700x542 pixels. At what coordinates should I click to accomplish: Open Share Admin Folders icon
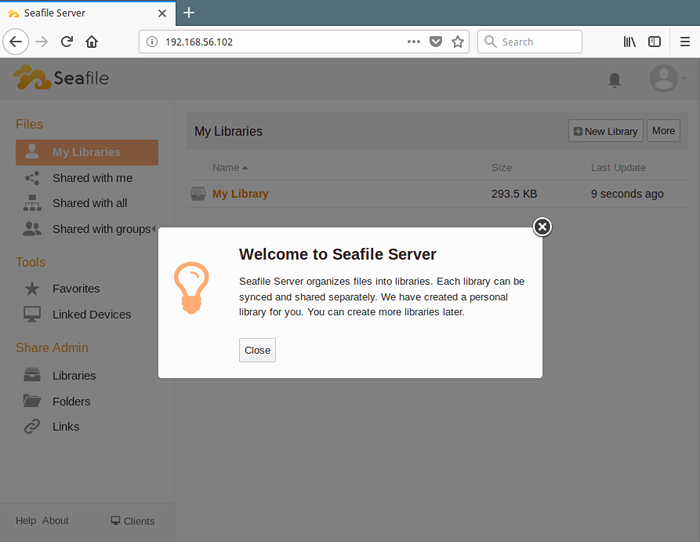pos(32,401)
